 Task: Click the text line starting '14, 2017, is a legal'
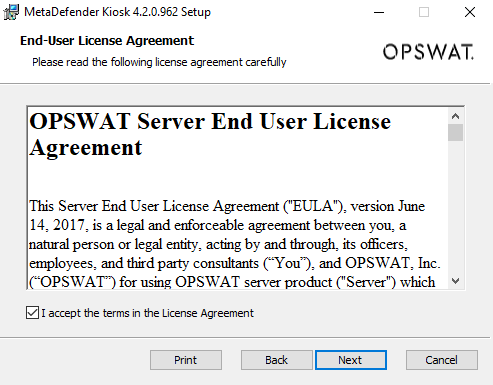coord(218,225)
